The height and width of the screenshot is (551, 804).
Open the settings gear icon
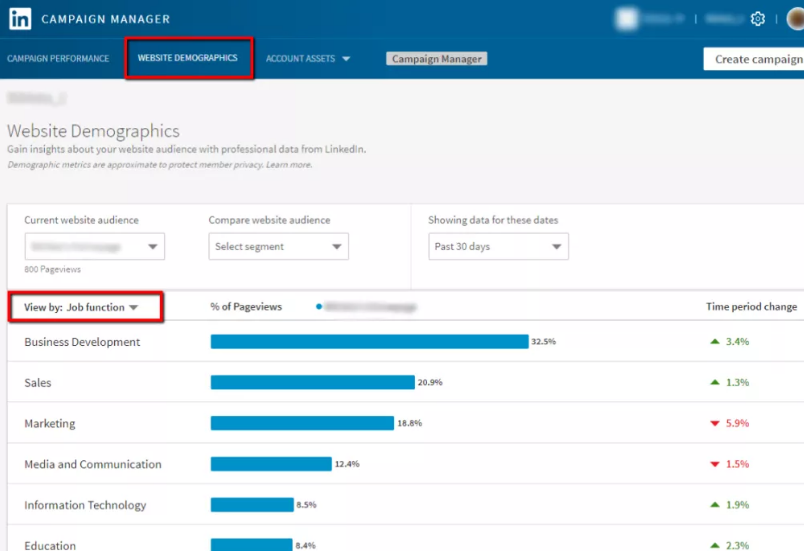(757, 19)
